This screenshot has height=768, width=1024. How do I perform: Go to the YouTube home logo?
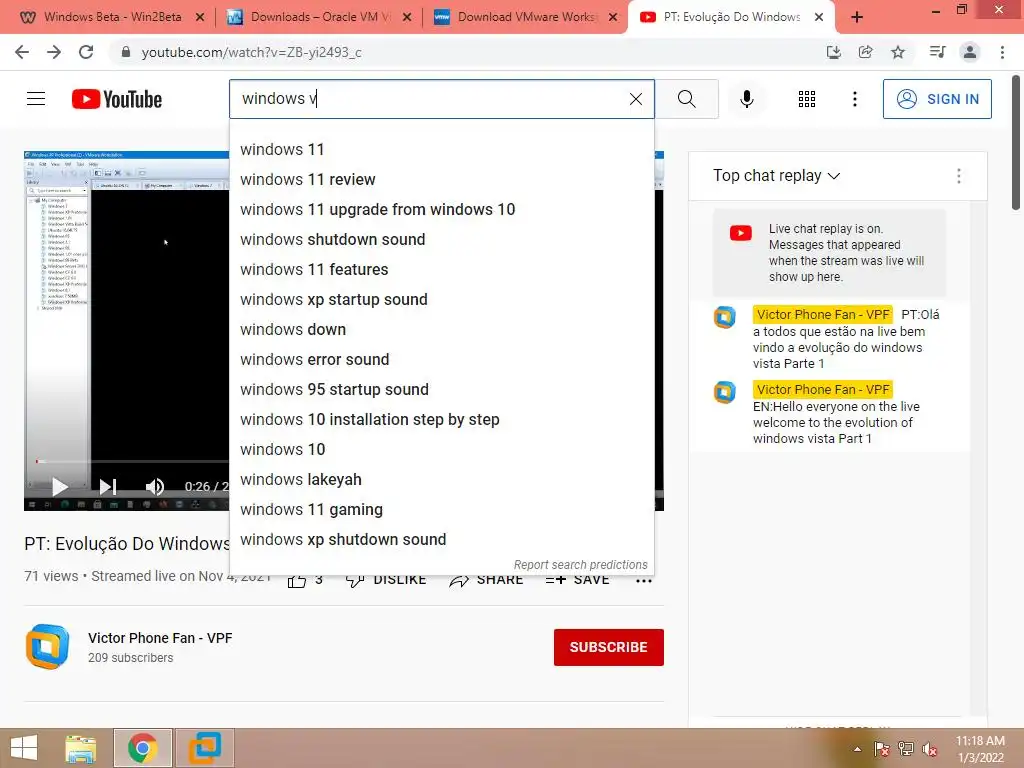[x=117, y=99]
